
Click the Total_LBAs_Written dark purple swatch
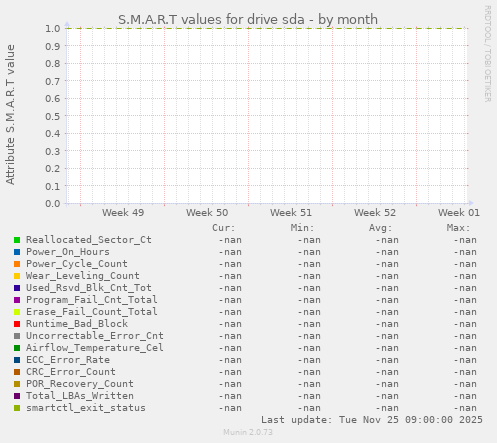pyautogui.click(x=17, y=396)
